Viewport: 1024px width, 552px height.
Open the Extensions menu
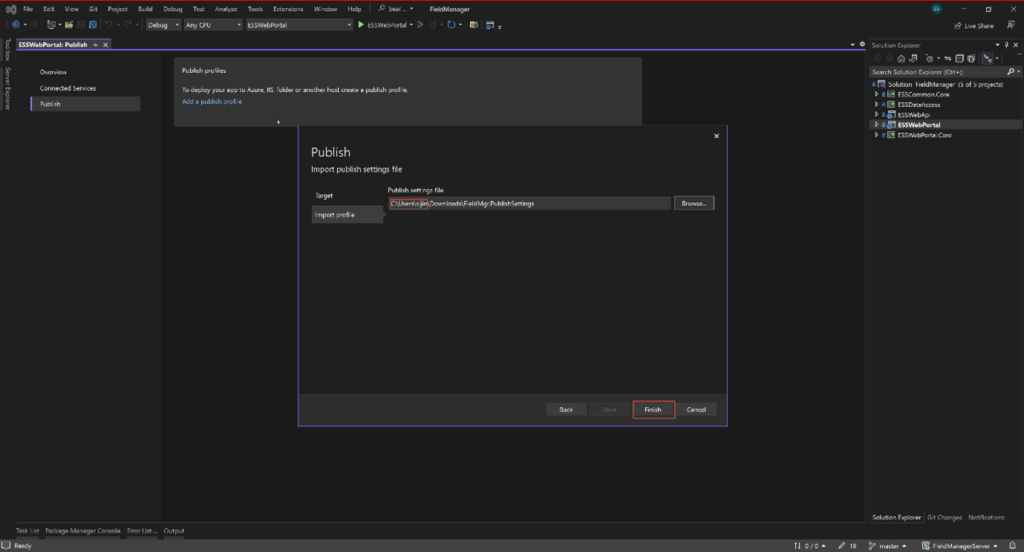(288, 9)
